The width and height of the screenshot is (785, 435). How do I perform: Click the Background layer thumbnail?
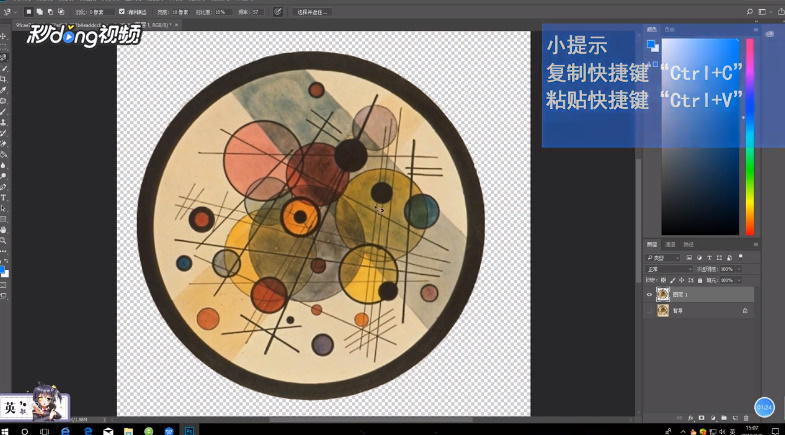(662, 310)
